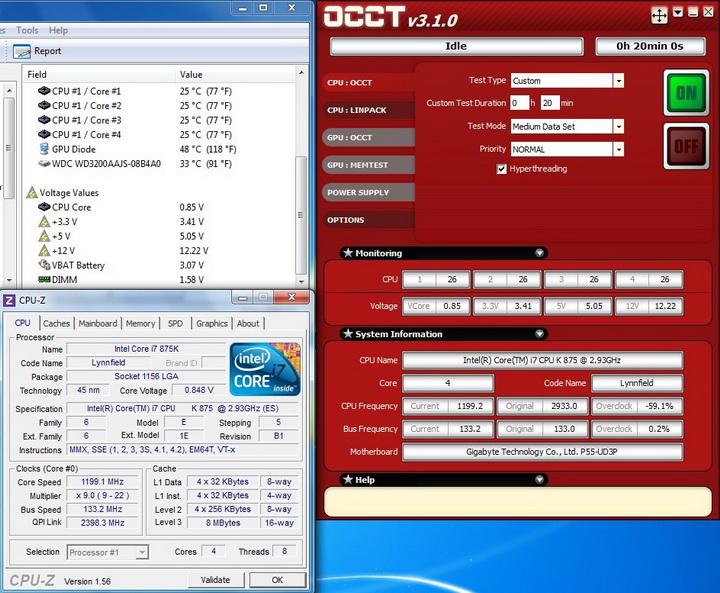Open the Tools menu
Screen dimensions: 720x593
click(27, 30)
